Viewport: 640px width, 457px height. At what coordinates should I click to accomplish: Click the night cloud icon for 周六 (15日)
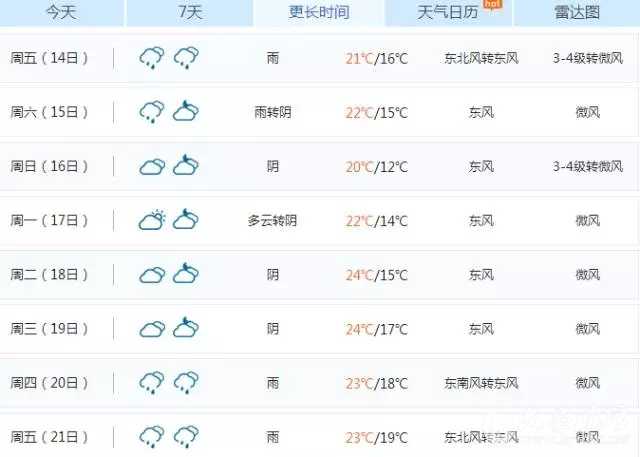pyautogui.click(x=185, y=111)
